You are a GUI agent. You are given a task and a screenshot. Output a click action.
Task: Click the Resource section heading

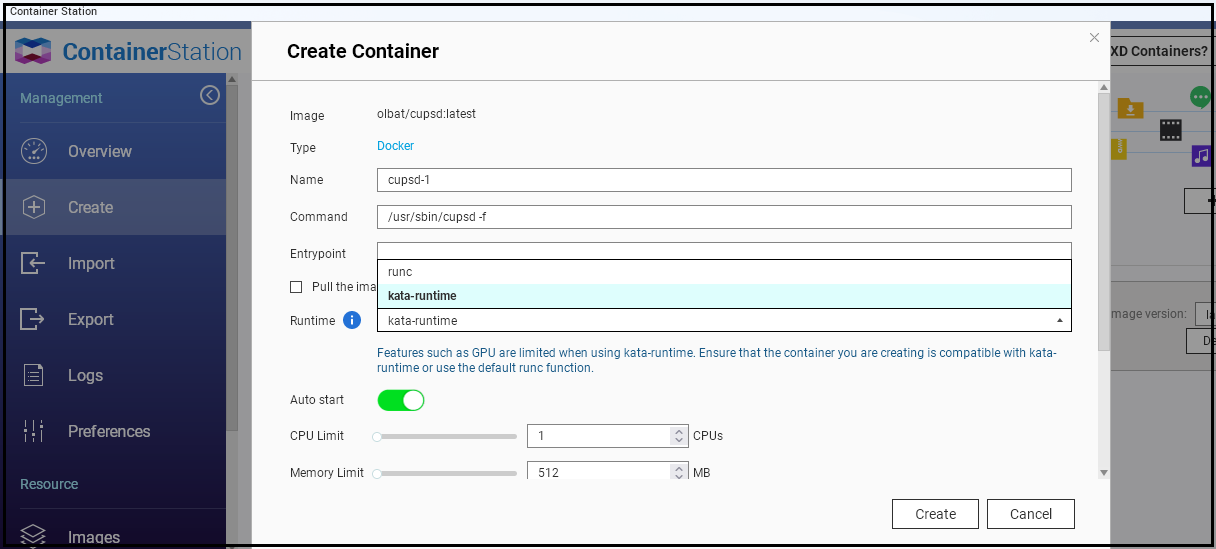point(49,484)
